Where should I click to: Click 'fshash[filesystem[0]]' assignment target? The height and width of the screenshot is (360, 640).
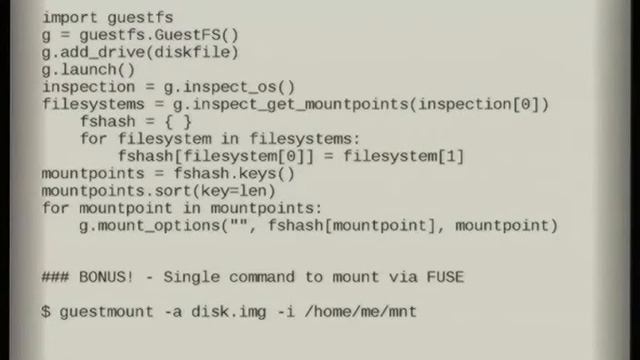tap(216, 157)
